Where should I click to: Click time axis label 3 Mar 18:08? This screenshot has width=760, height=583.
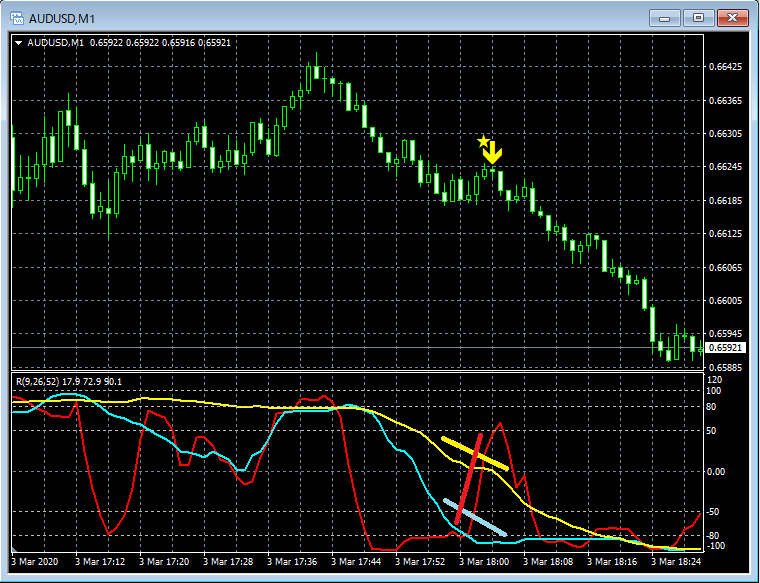[548, 562]
